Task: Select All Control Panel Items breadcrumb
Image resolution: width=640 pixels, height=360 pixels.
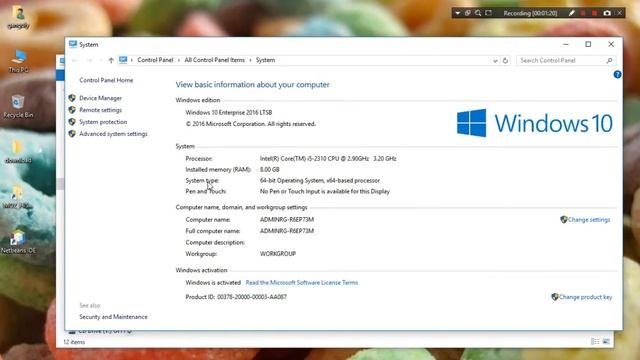Action: click(214, 60)
